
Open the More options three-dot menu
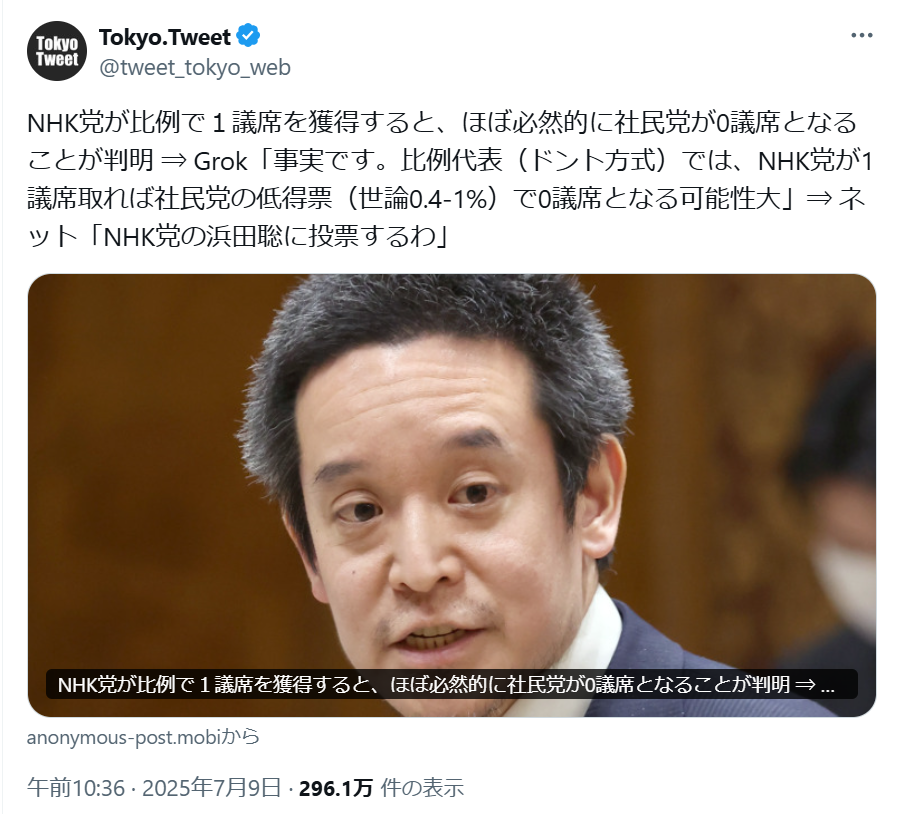[861, 36]
